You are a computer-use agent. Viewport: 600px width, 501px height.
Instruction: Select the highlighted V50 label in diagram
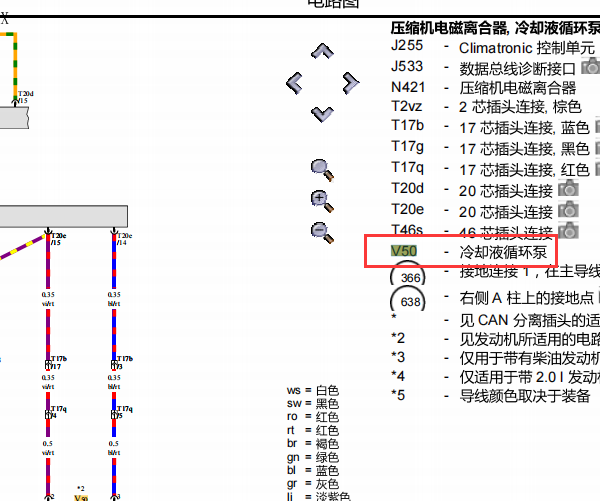tap(81, 498)
